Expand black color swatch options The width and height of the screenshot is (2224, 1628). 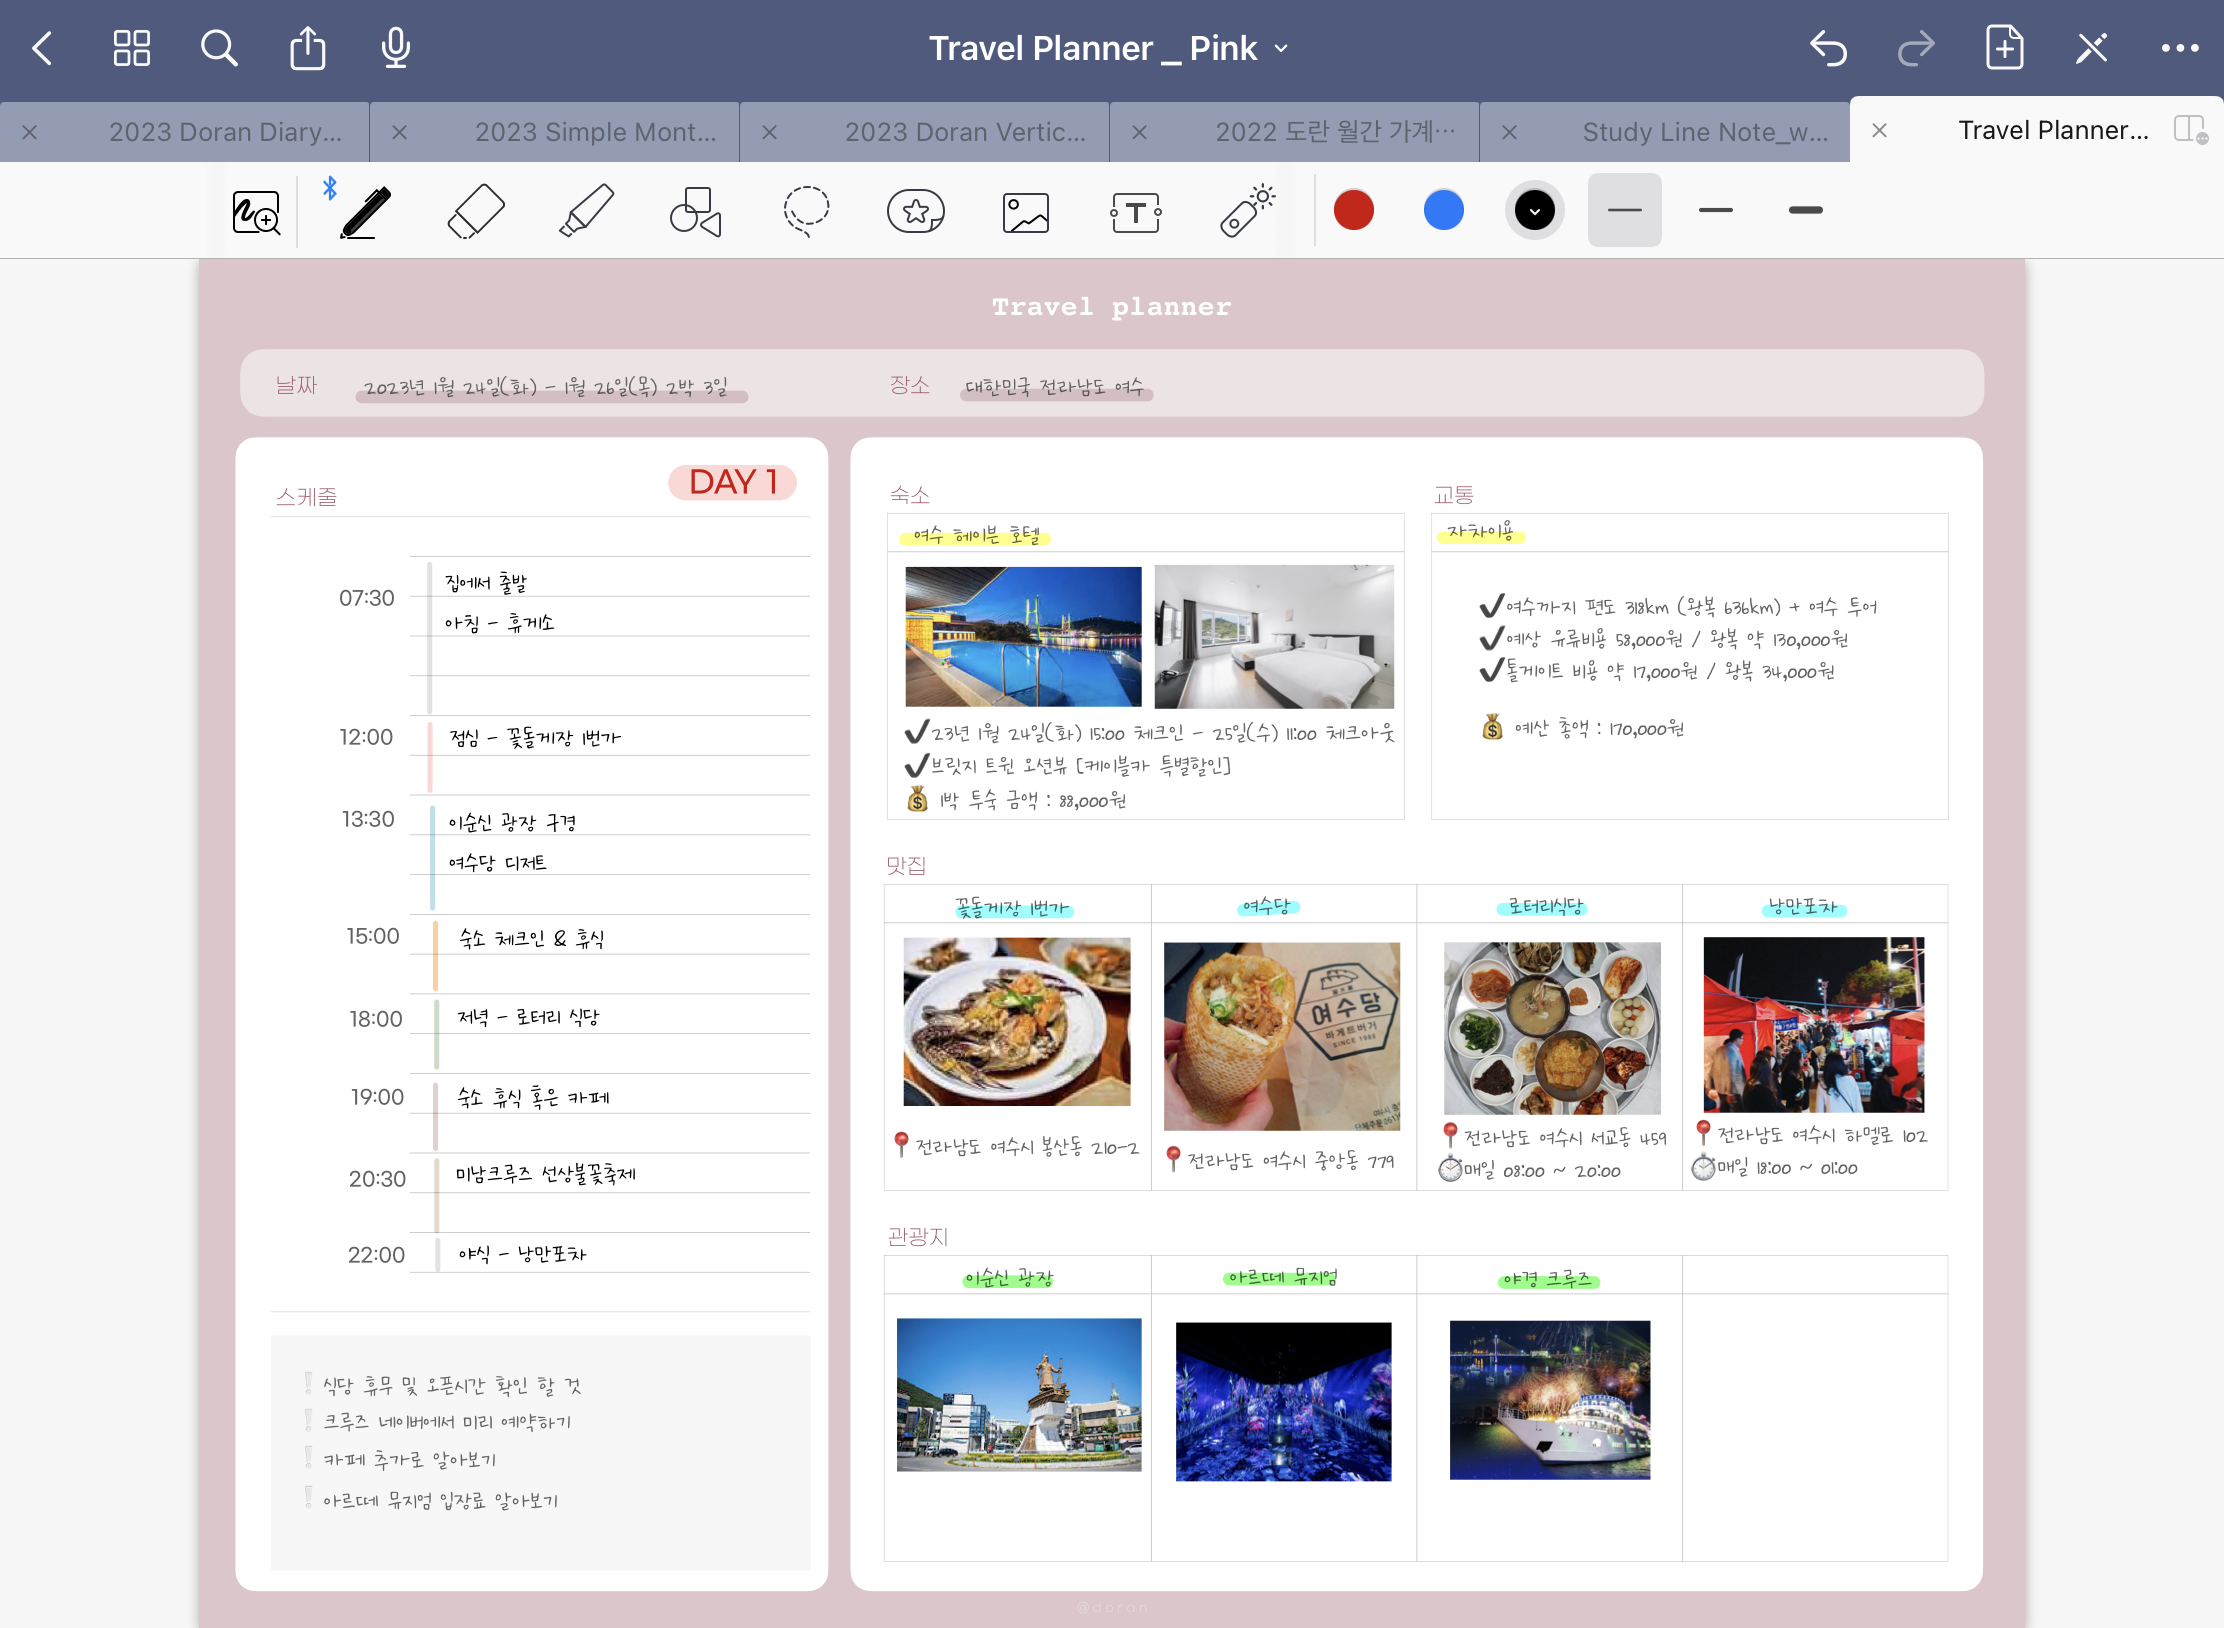pyautogui.click(x=1535, y=210)
